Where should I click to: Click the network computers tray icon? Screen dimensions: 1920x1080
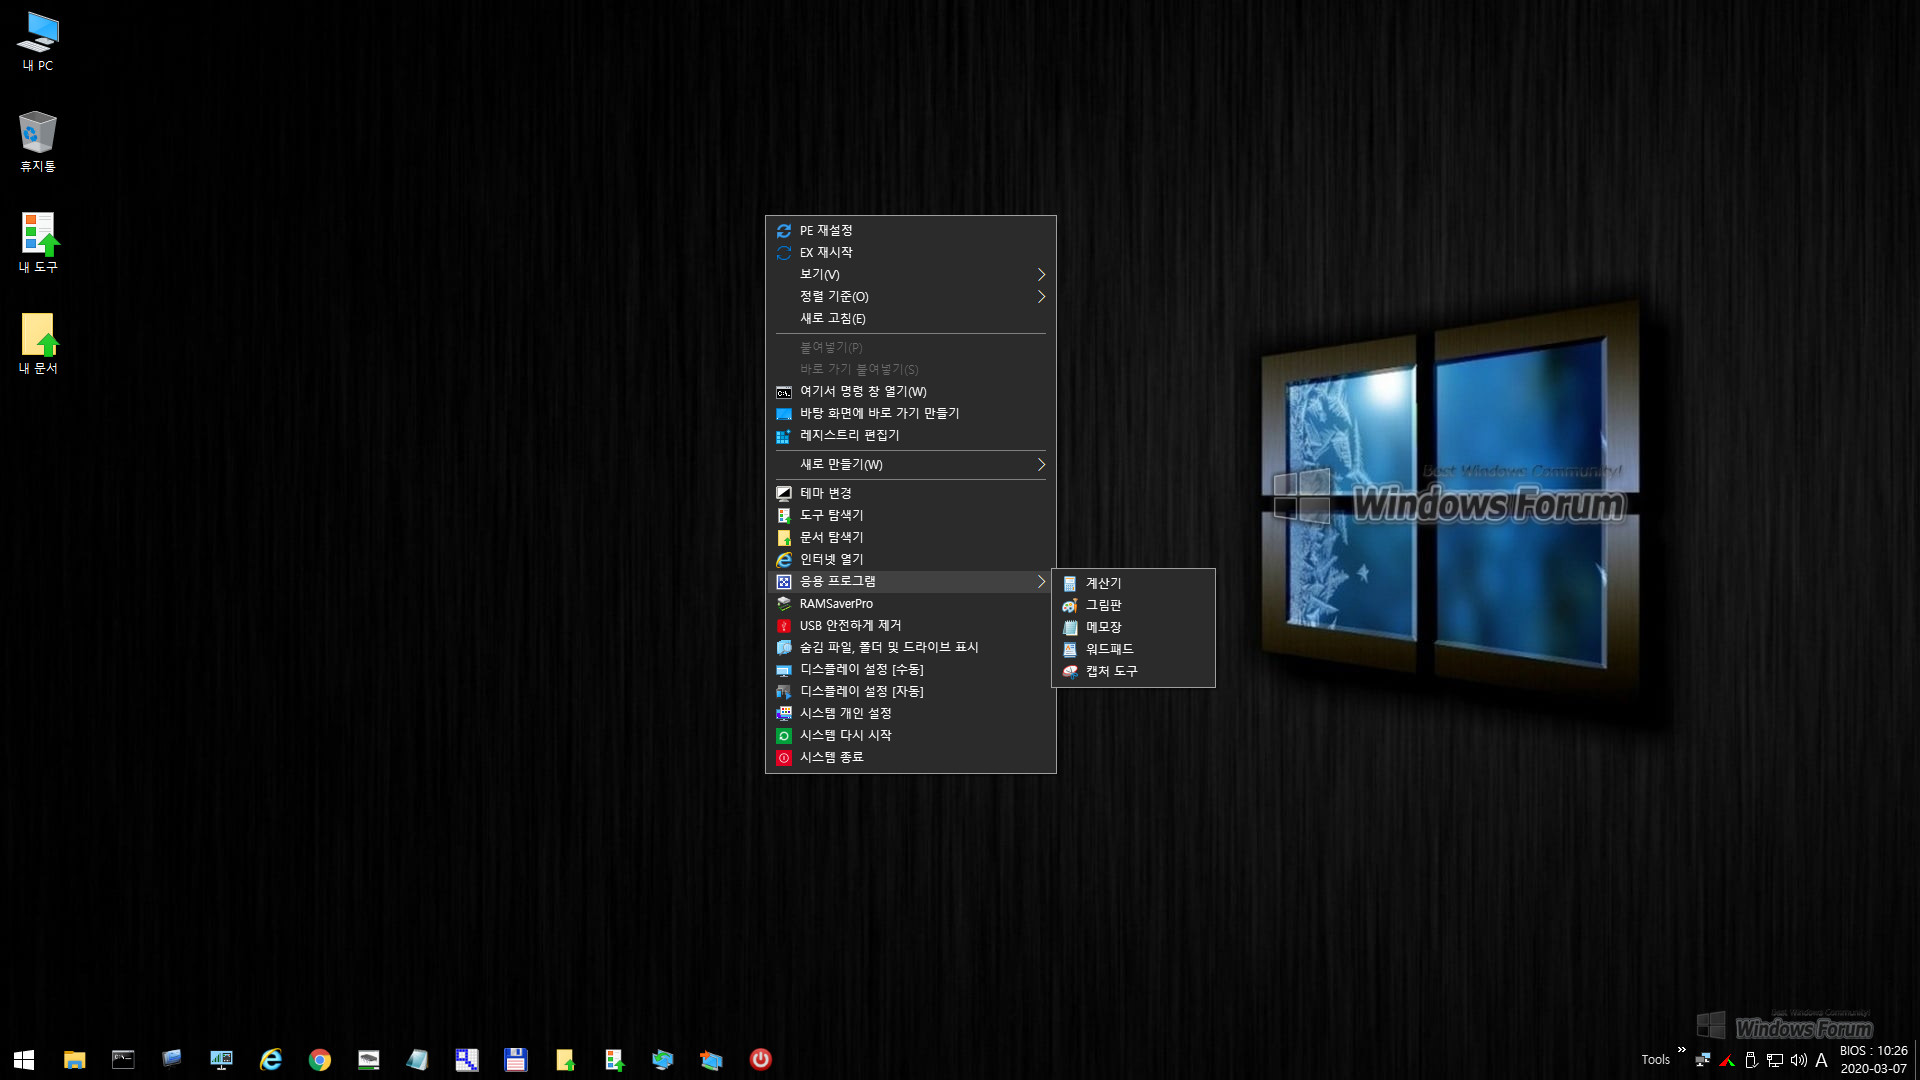click(x=1703, y=1060)
